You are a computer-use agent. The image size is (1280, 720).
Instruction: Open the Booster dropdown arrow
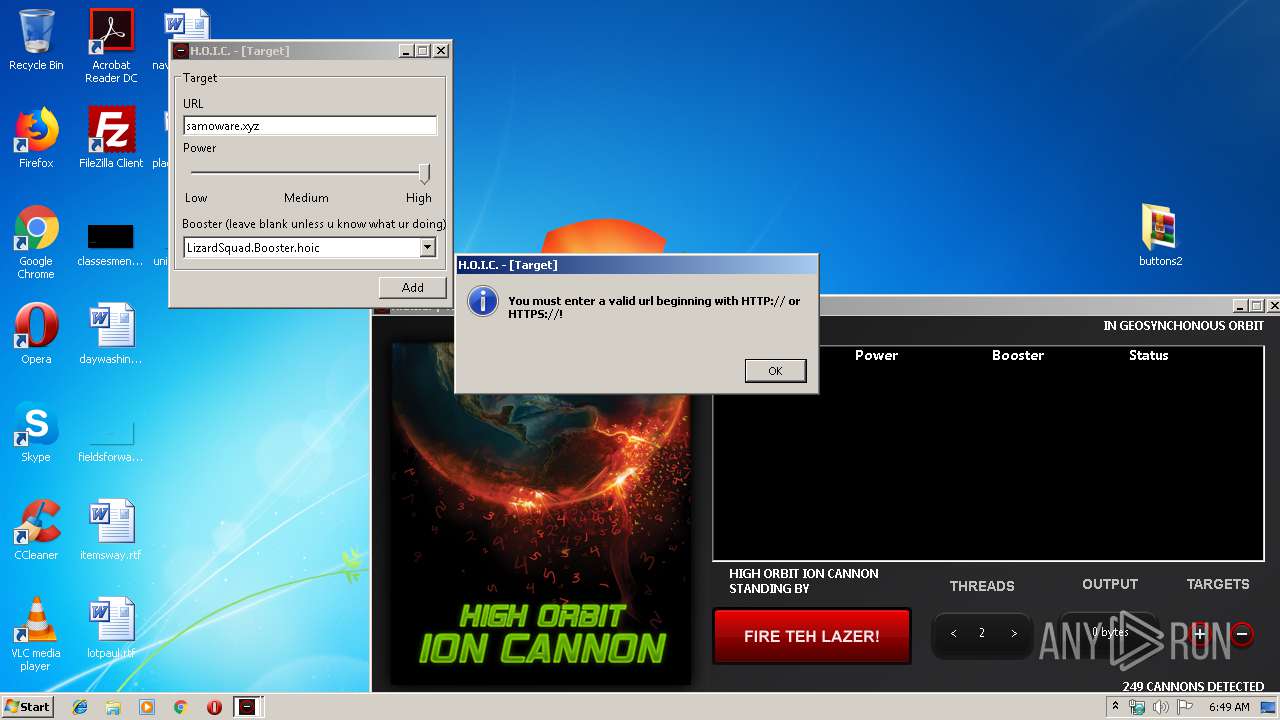coord(427,247)
